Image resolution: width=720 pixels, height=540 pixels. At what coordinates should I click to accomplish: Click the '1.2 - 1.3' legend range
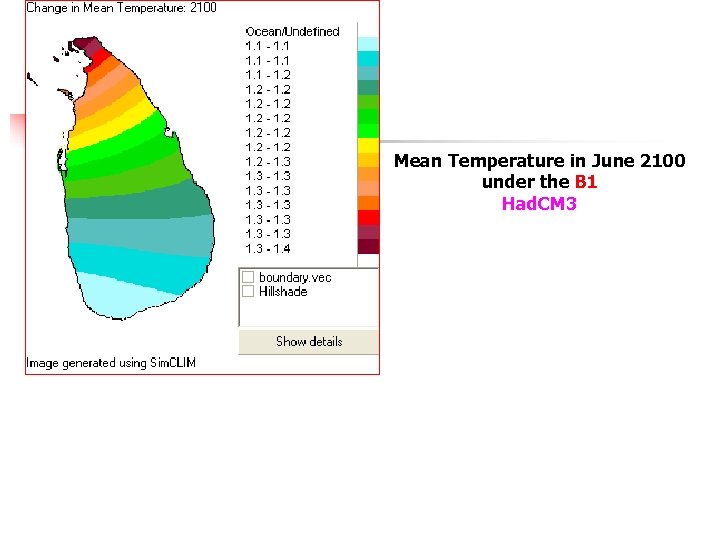(x=268, y=162)
